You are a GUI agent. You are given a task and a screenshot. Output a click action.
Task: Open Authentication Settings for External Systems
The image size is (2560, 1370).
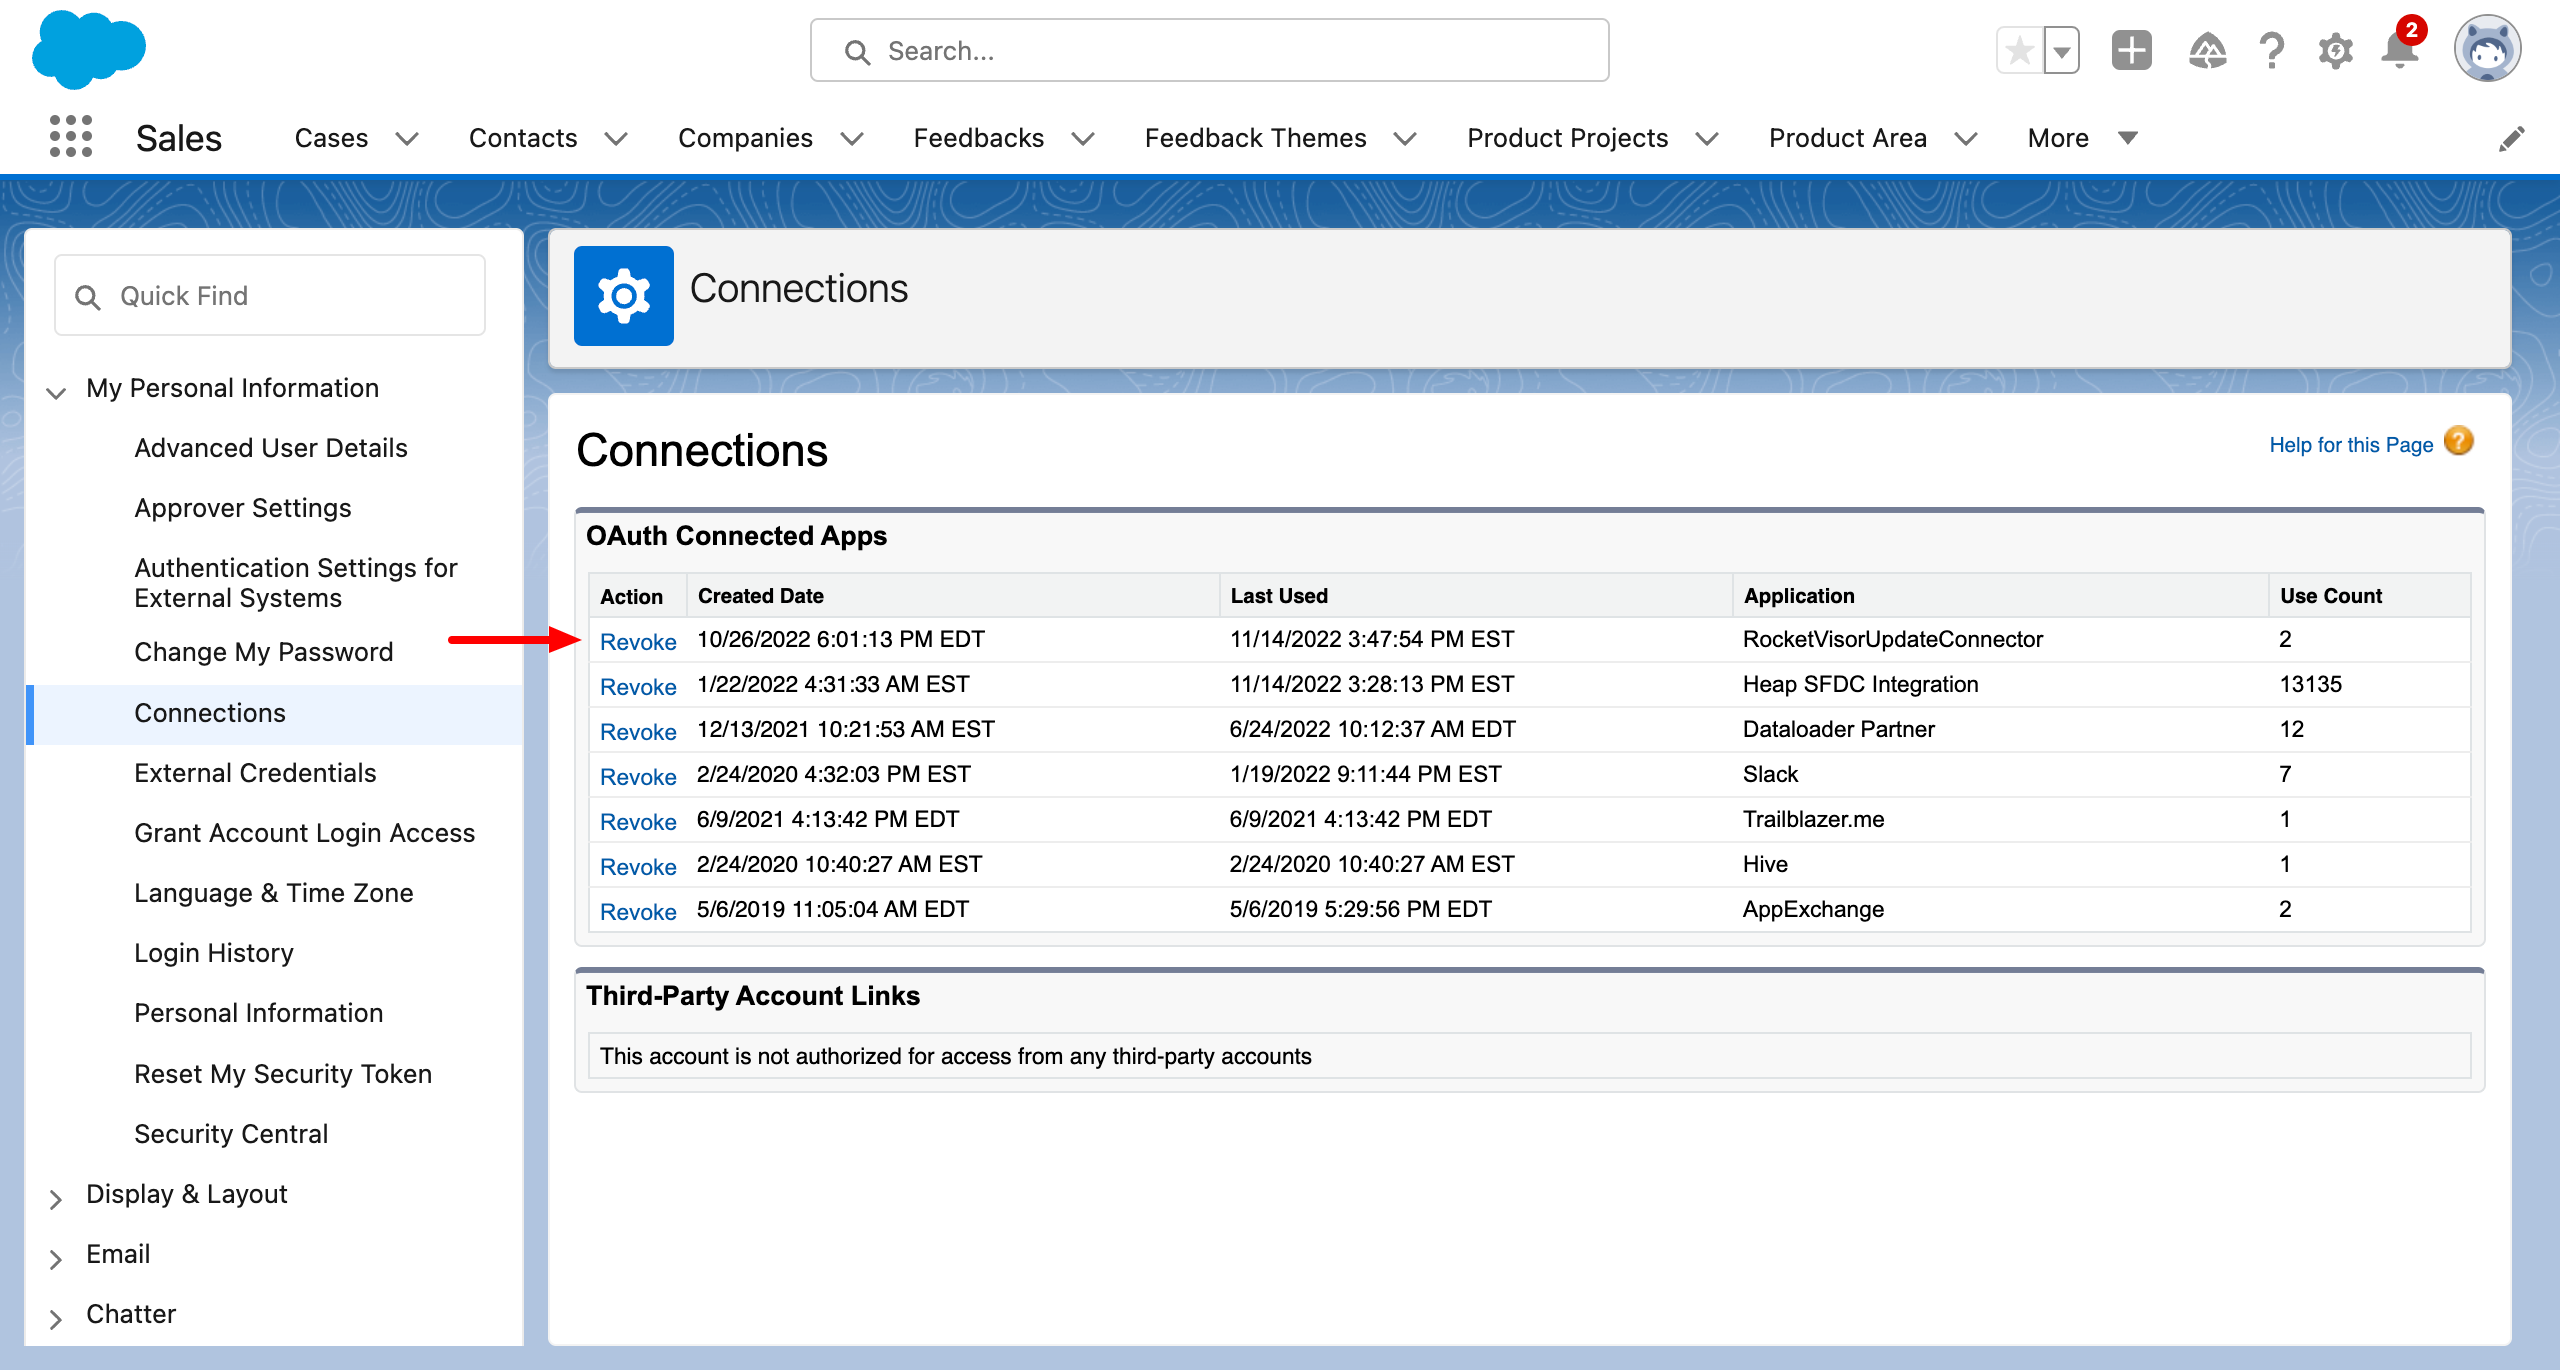(295, 582)
